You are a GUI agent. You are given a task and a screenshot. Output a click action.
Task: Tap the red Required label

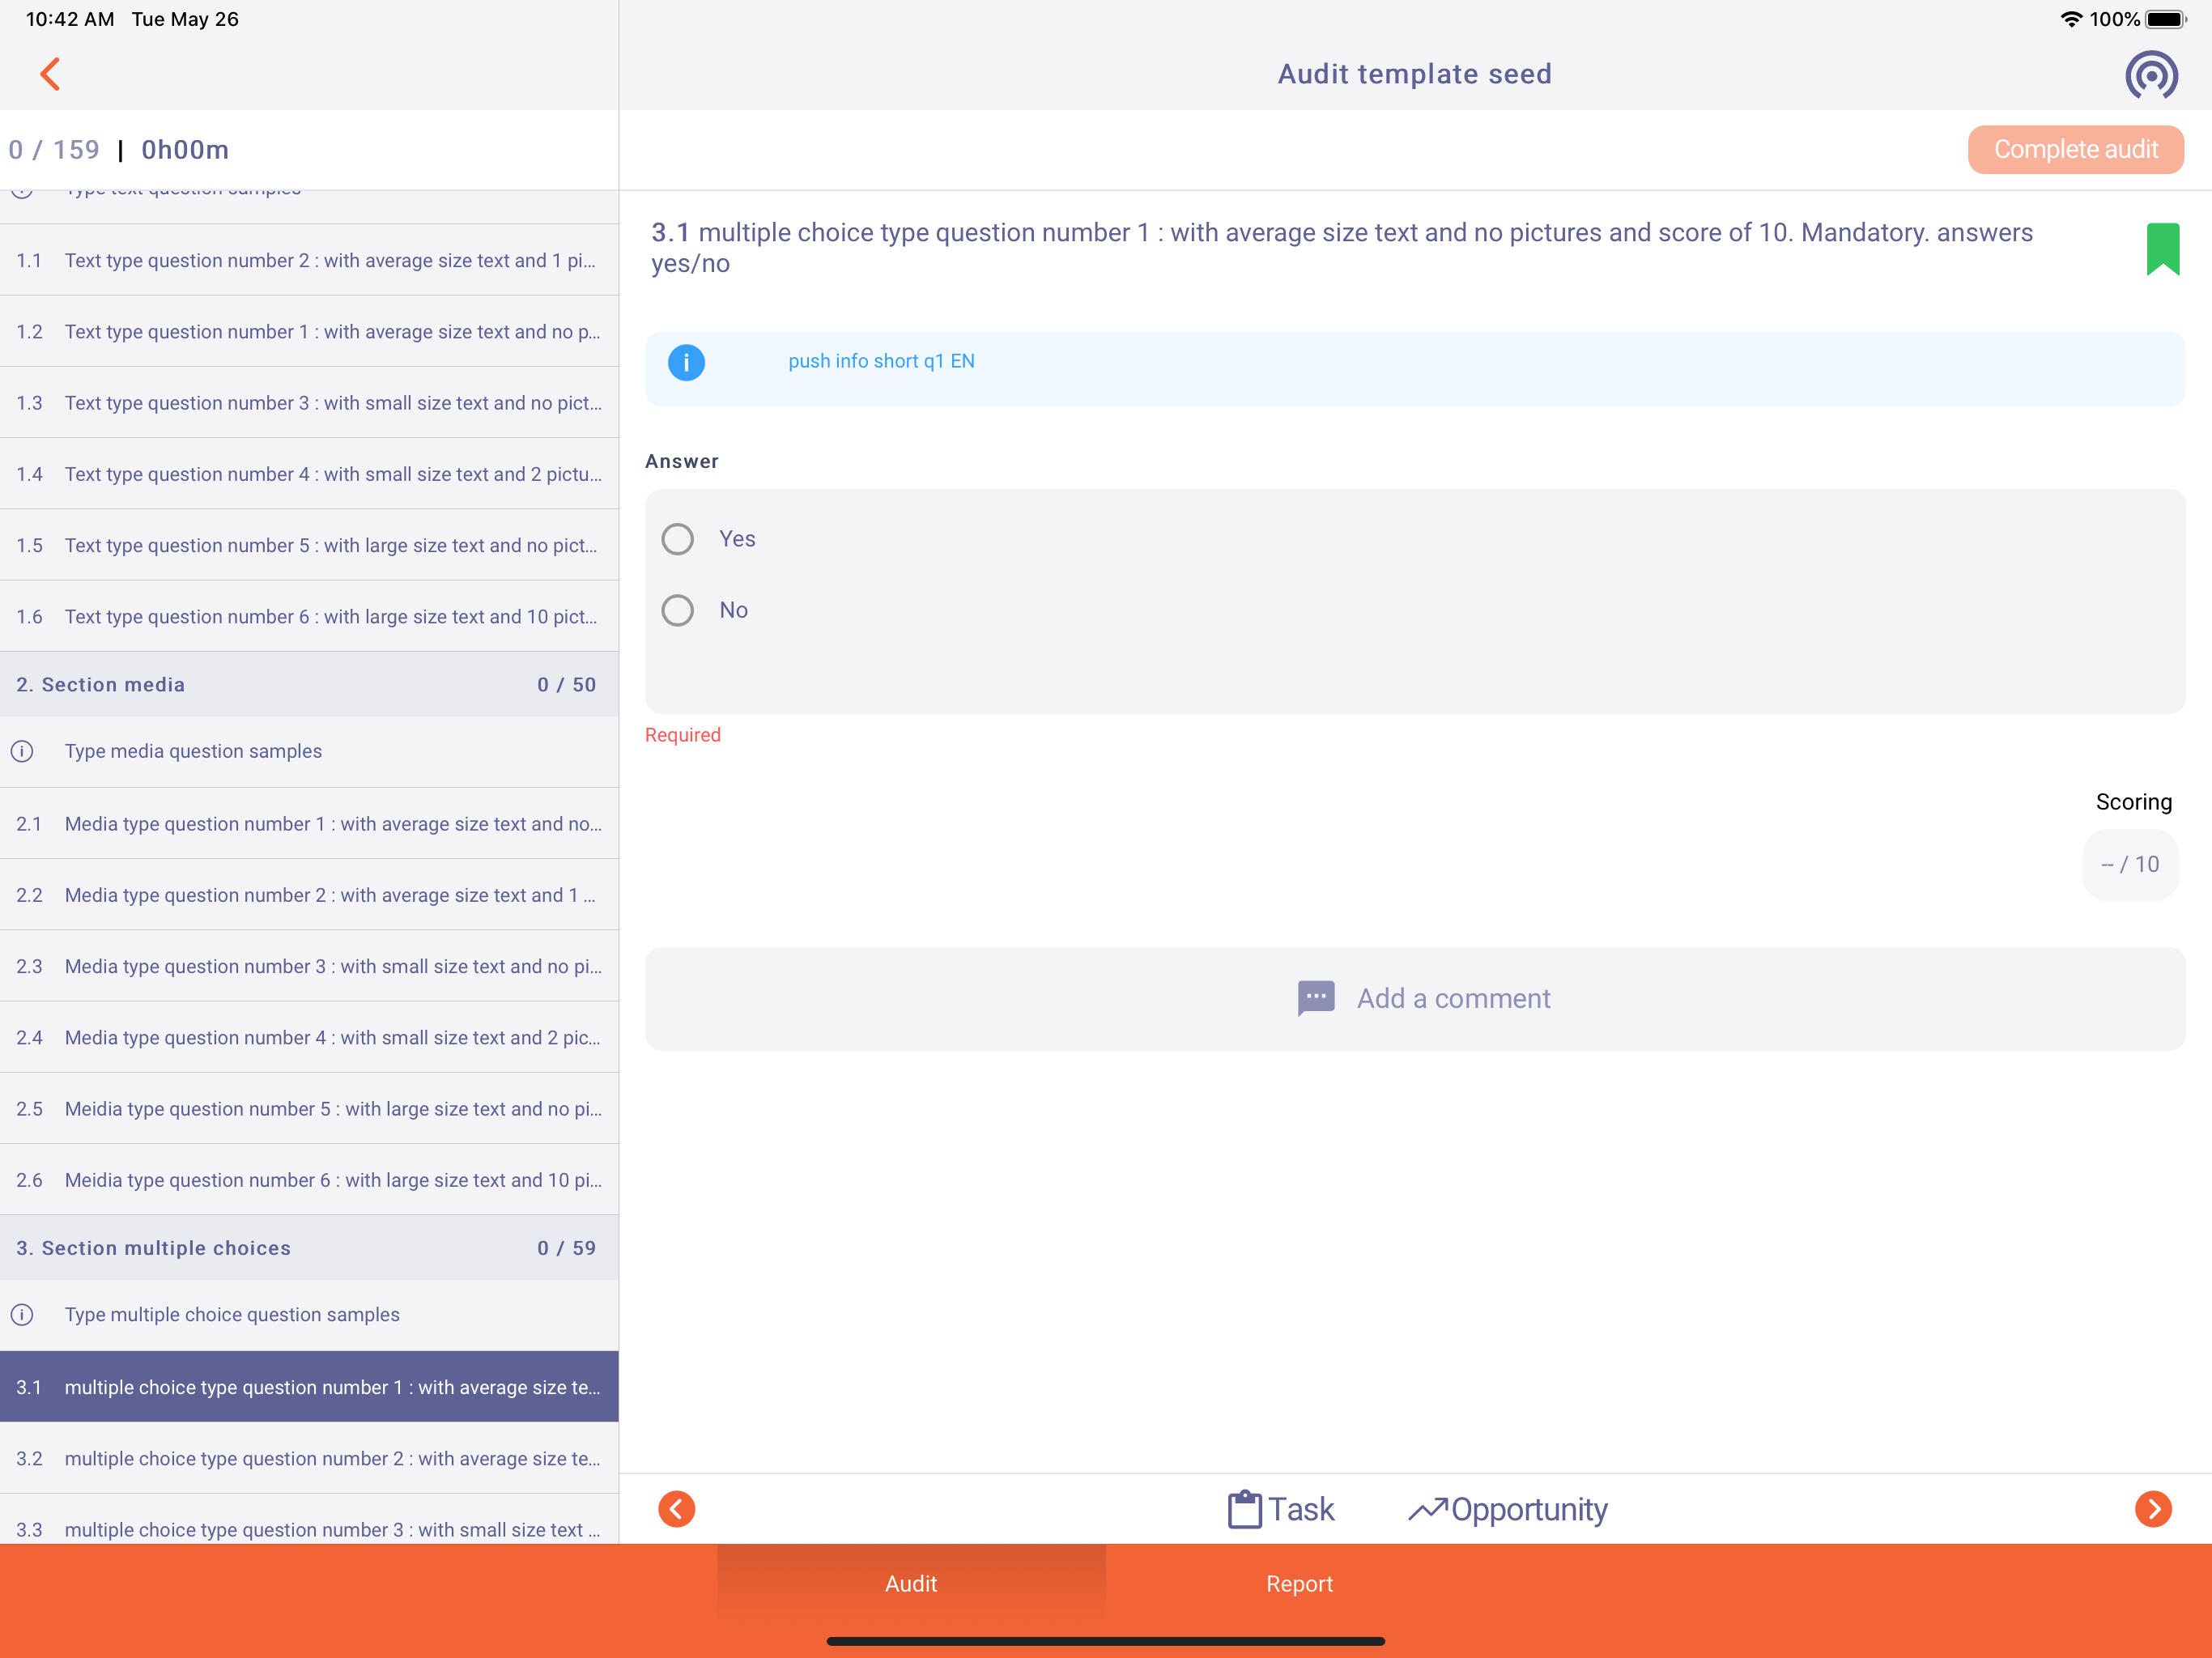(683, 735)
